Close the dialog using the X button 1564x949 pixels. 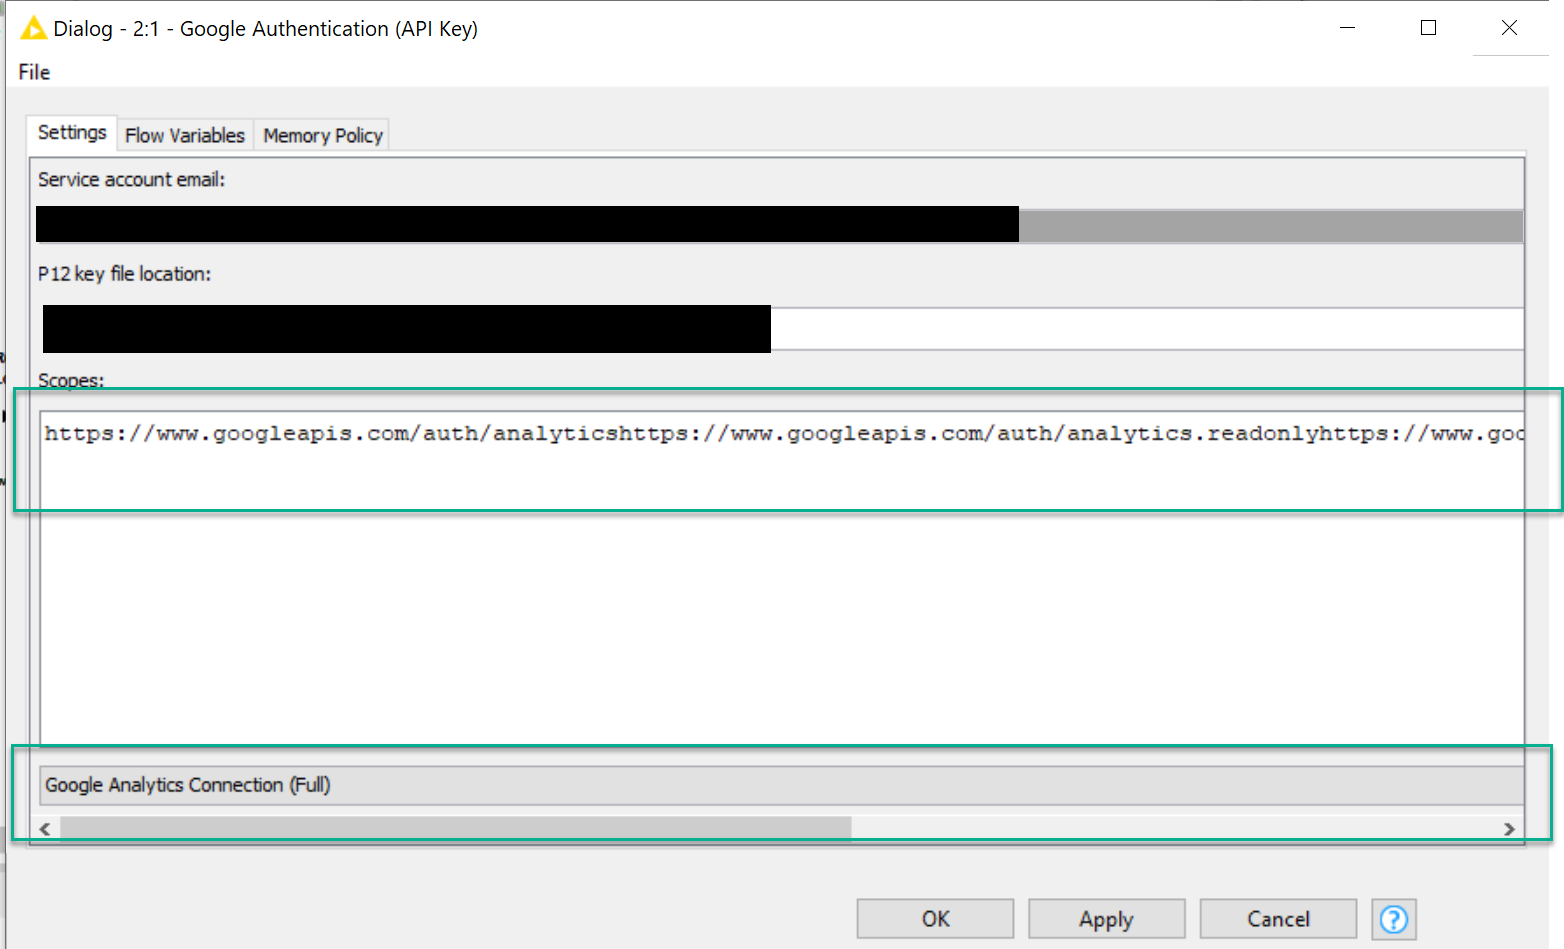coord(1509,28)
